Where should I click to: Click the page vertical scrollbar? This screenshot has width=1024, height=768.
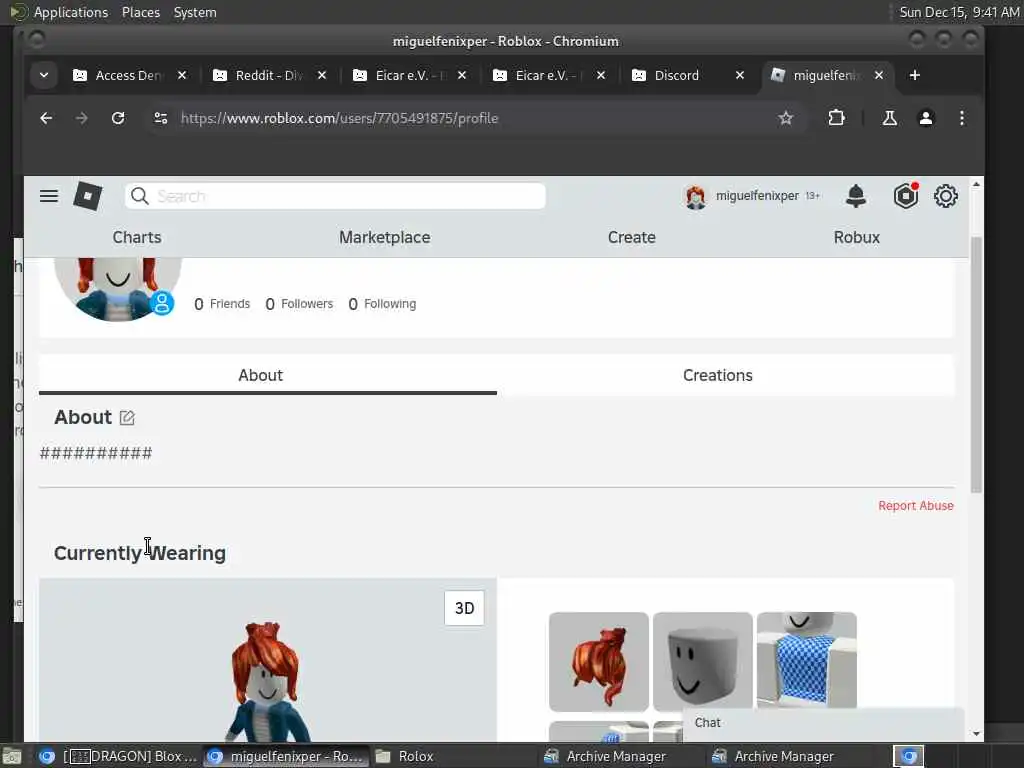click(x=976, y=364)
